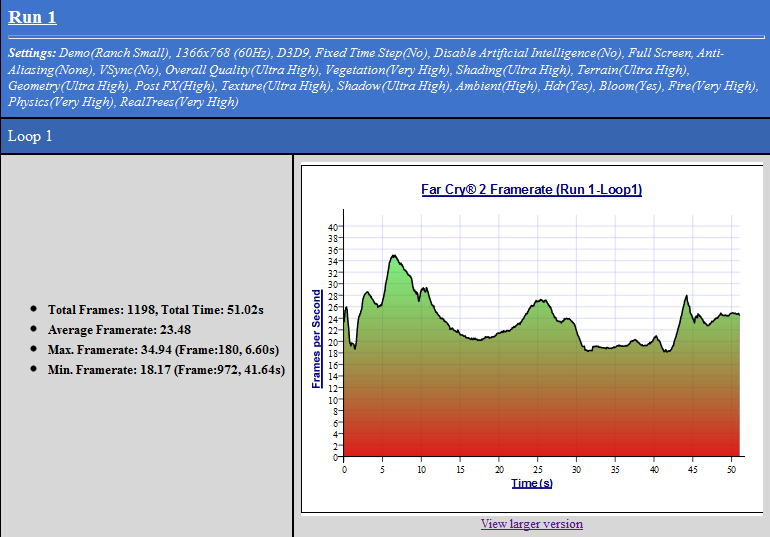Image resolution: width=770 pixels, height=537 pixels.
Task: Click the Settings: label text
Action: (31, 53)
